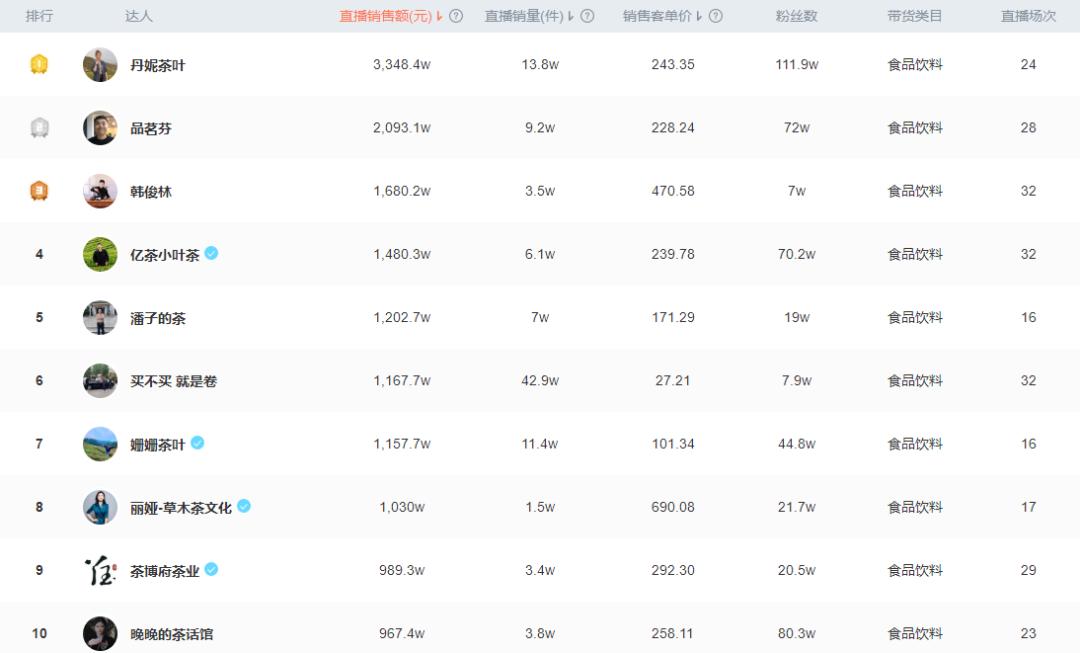The image size is (1080, 653).
Task: Select sales value 1,202.7w
Action: (x=402, y=318)
